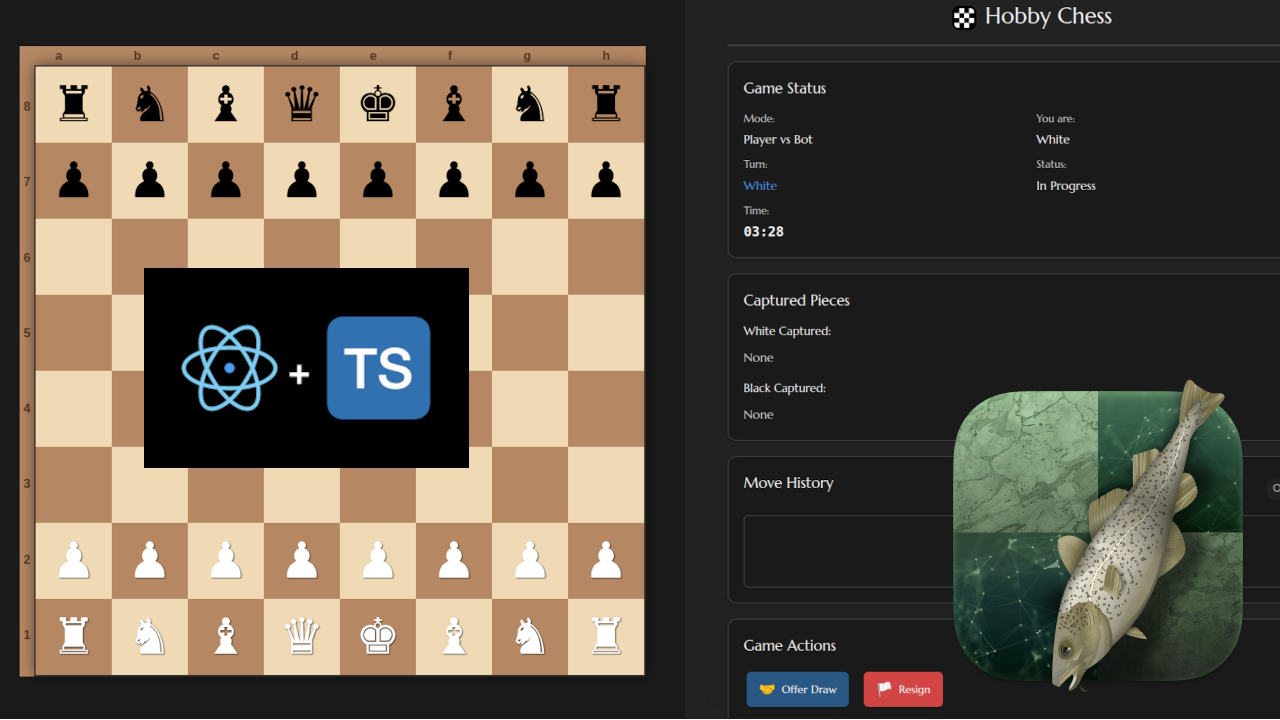Screen dimensions: 1280x720
Task: Select the white knight on b1
Action: coord(150,637)
